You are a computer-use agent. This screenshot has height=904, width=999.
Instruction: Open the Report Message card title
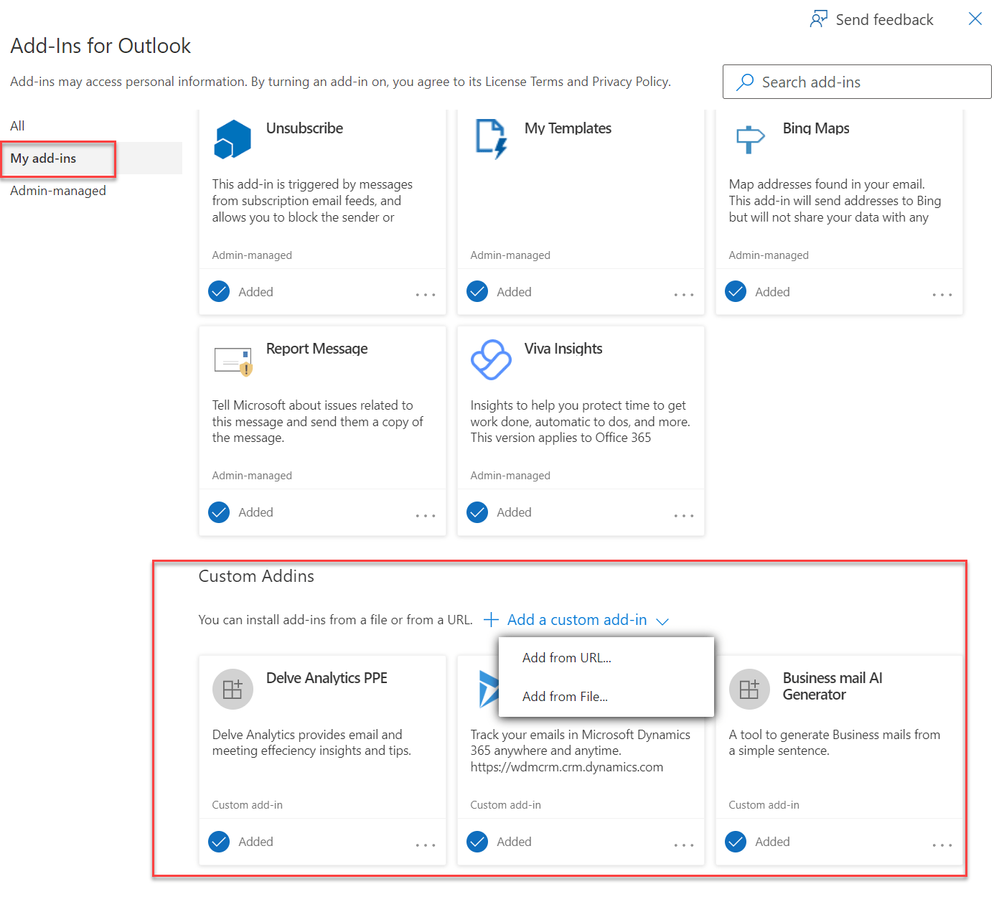(x=317, y=348)
